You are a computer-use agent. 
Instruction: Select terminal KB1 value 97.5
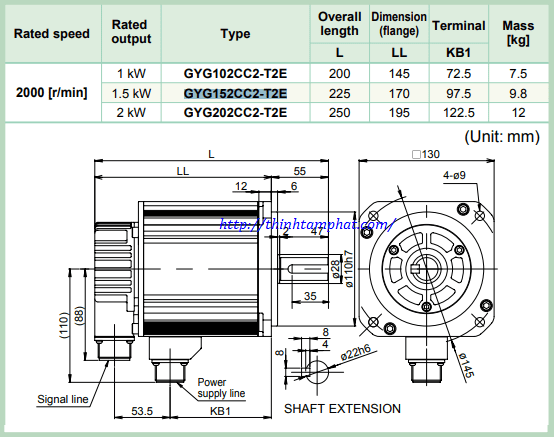459,93
